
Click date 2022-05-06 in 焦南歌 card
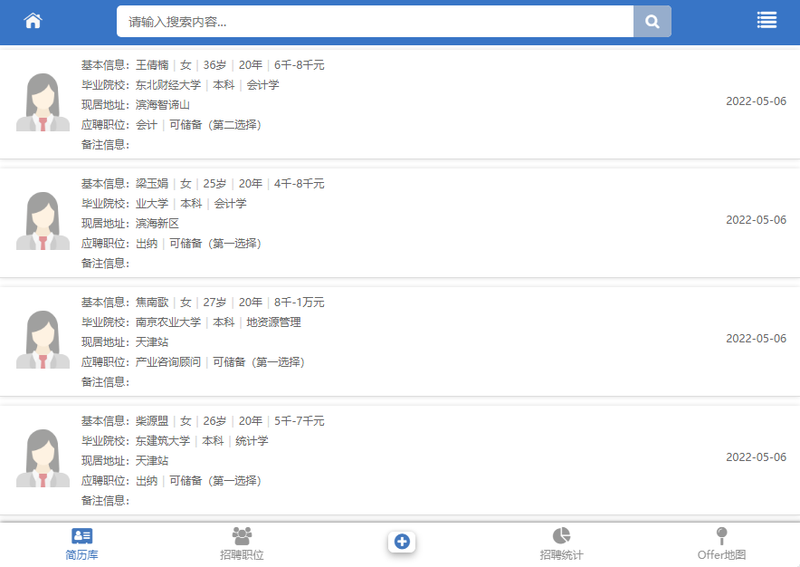click(756, 338)
